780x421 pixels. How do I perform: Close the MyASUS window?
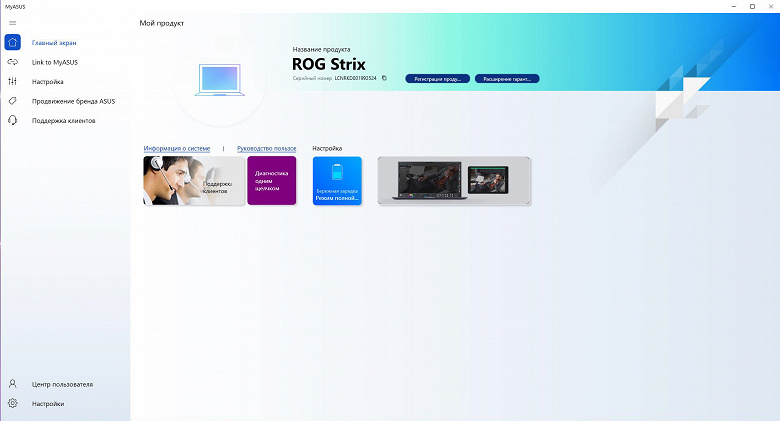(771, 6)
